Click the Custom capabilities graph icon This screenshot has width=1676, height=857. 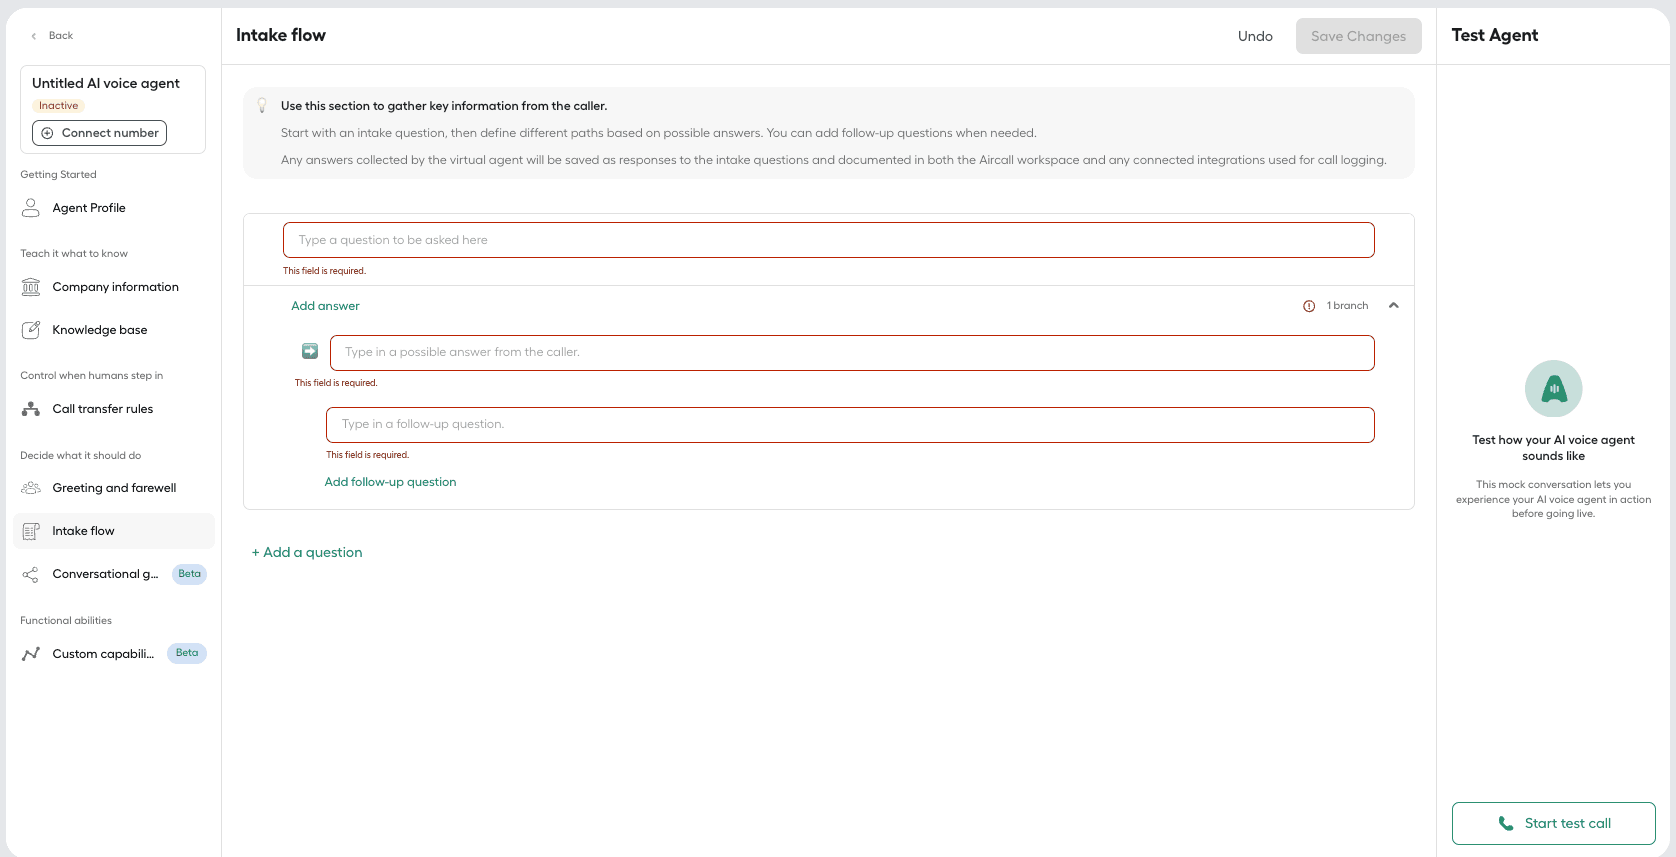[x=31, y=654]
